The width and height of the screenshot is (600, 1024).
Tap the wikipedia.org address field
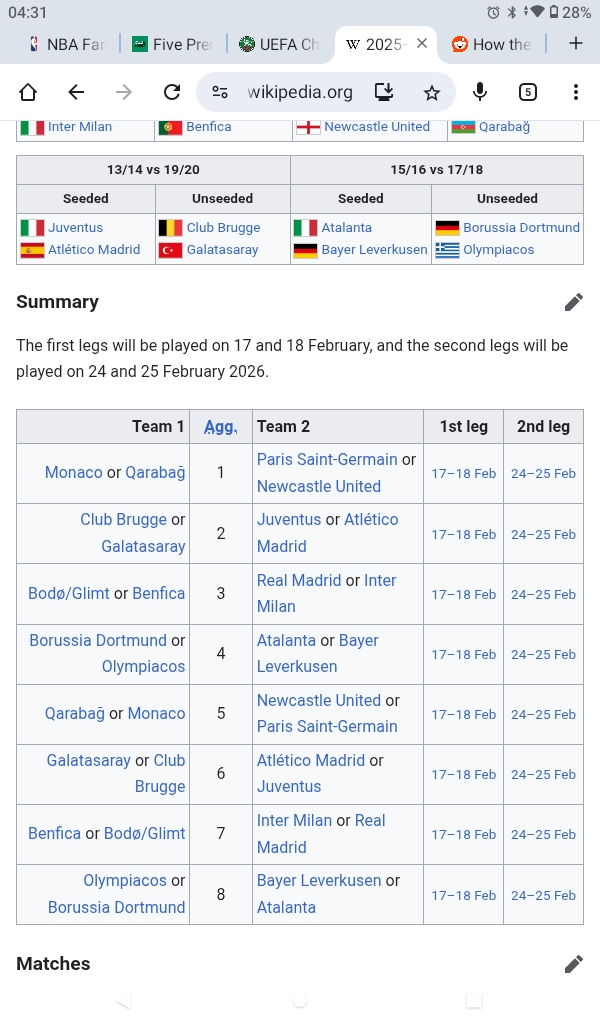coord(300,93)
